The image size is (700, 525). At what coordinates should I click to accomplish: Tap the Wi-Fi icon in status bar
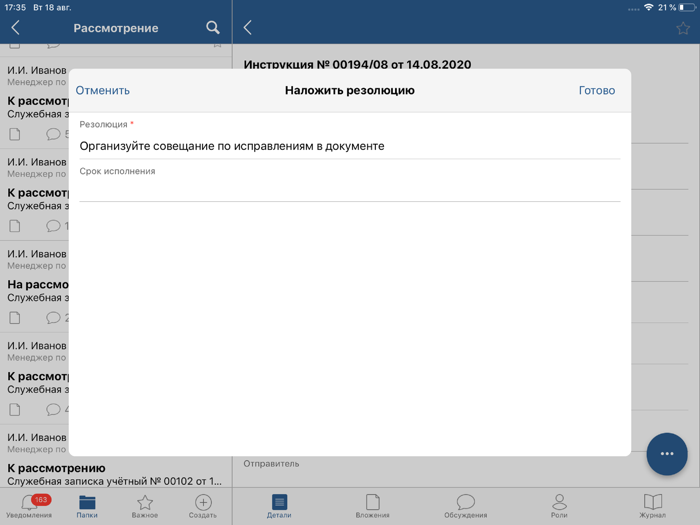tap(648, 7)
